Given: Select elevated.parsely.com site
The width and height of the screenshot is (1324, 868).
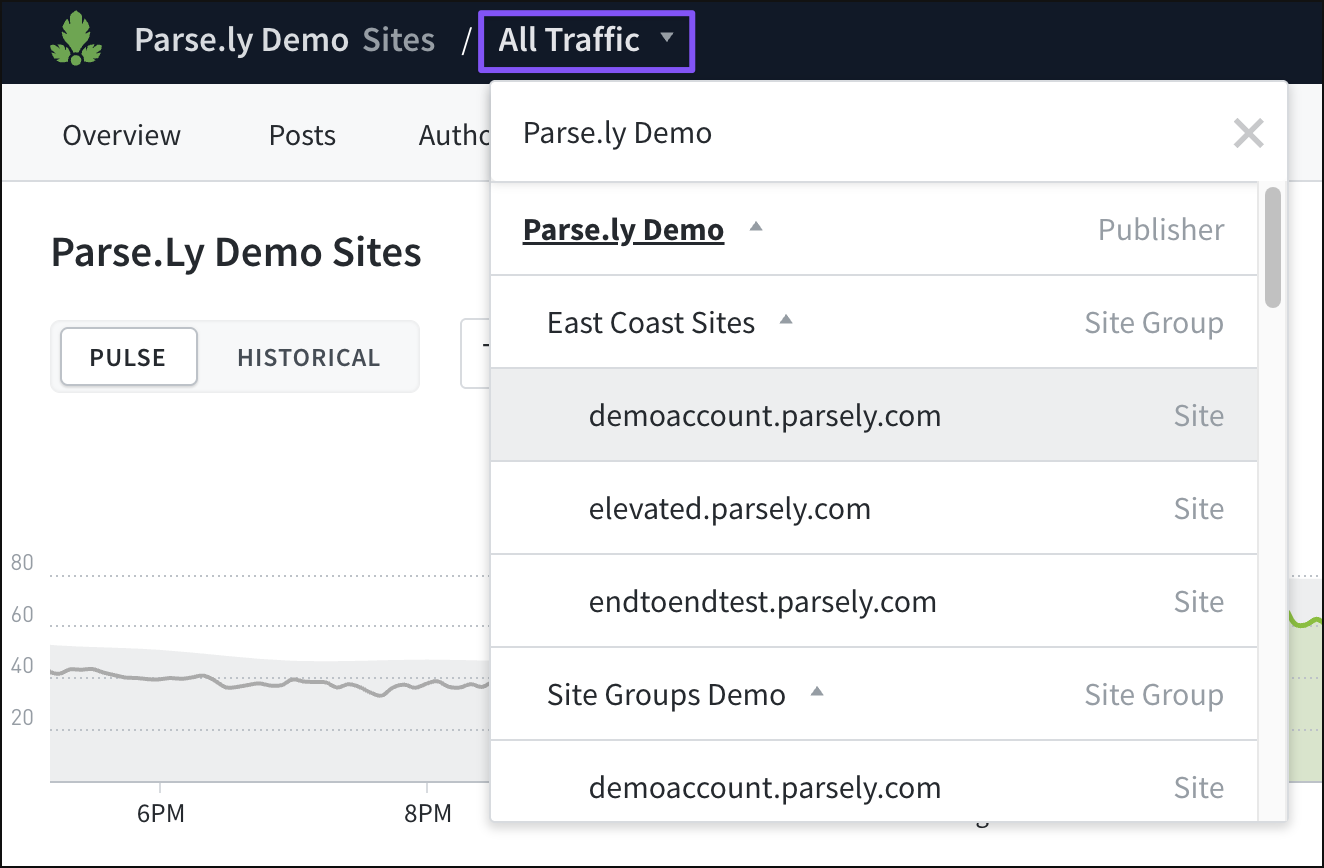Looking at the screenshot, I should point(874,508).
